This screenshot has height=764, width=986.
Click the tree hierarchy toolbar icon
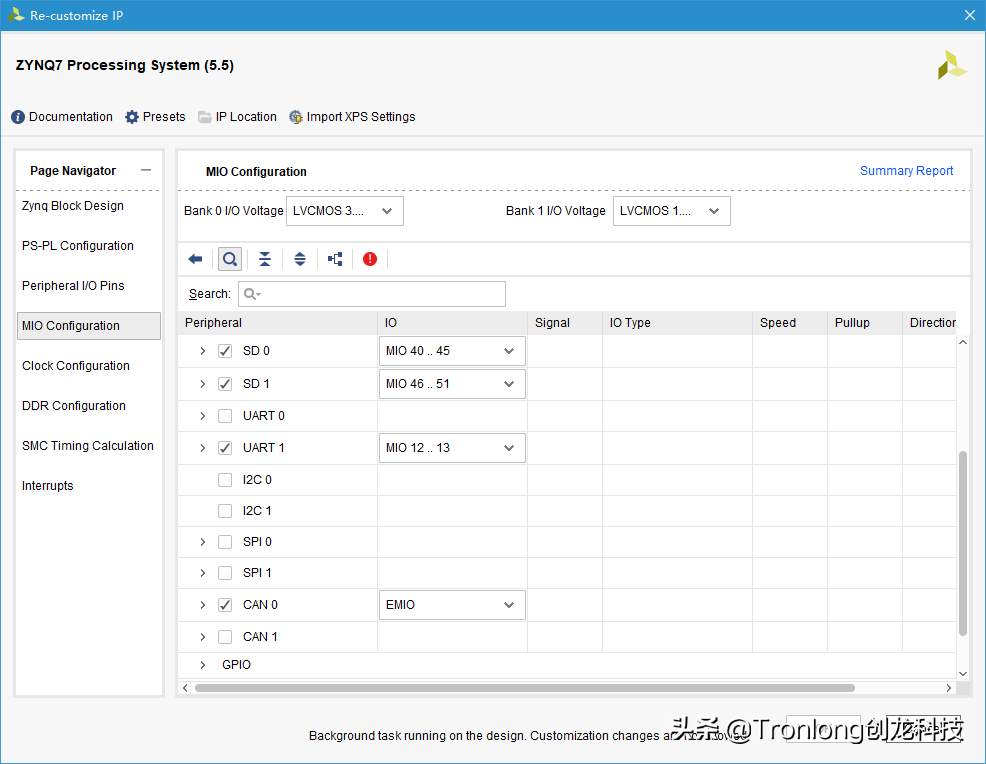click(335, 259)
